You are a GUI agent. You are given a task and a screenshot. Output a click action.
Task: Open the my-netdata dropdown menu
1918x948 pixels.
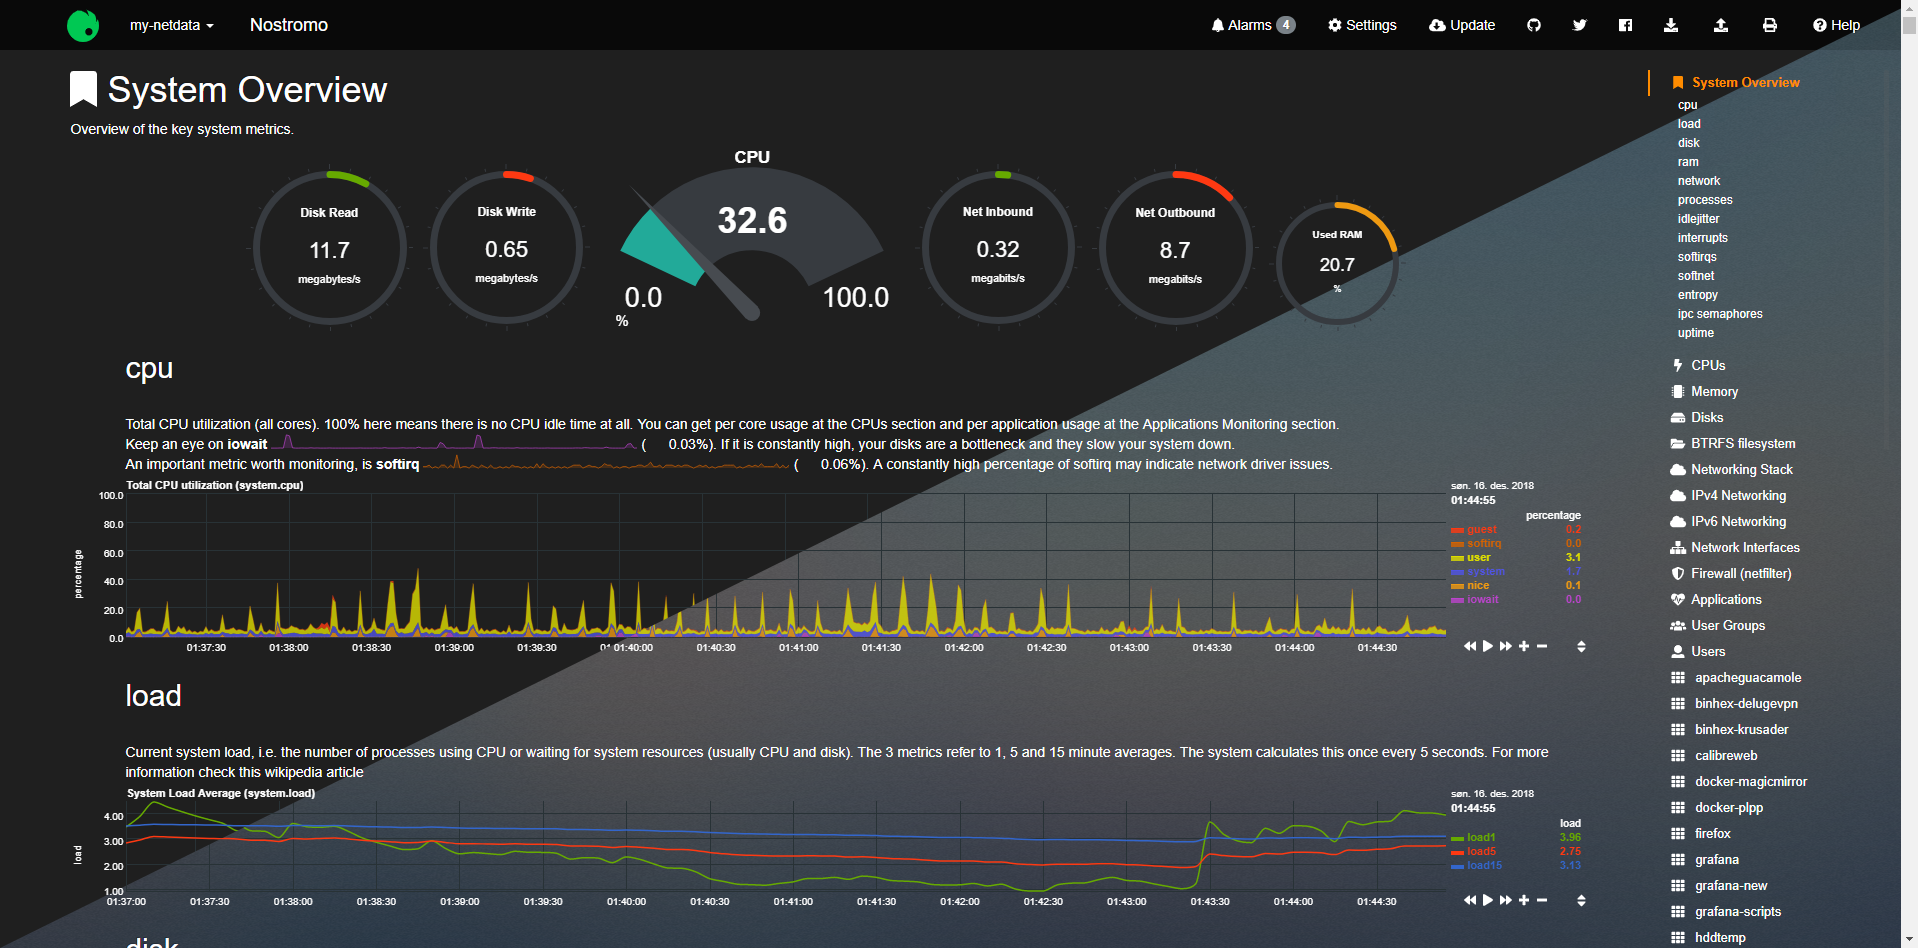tap(171, 25)
